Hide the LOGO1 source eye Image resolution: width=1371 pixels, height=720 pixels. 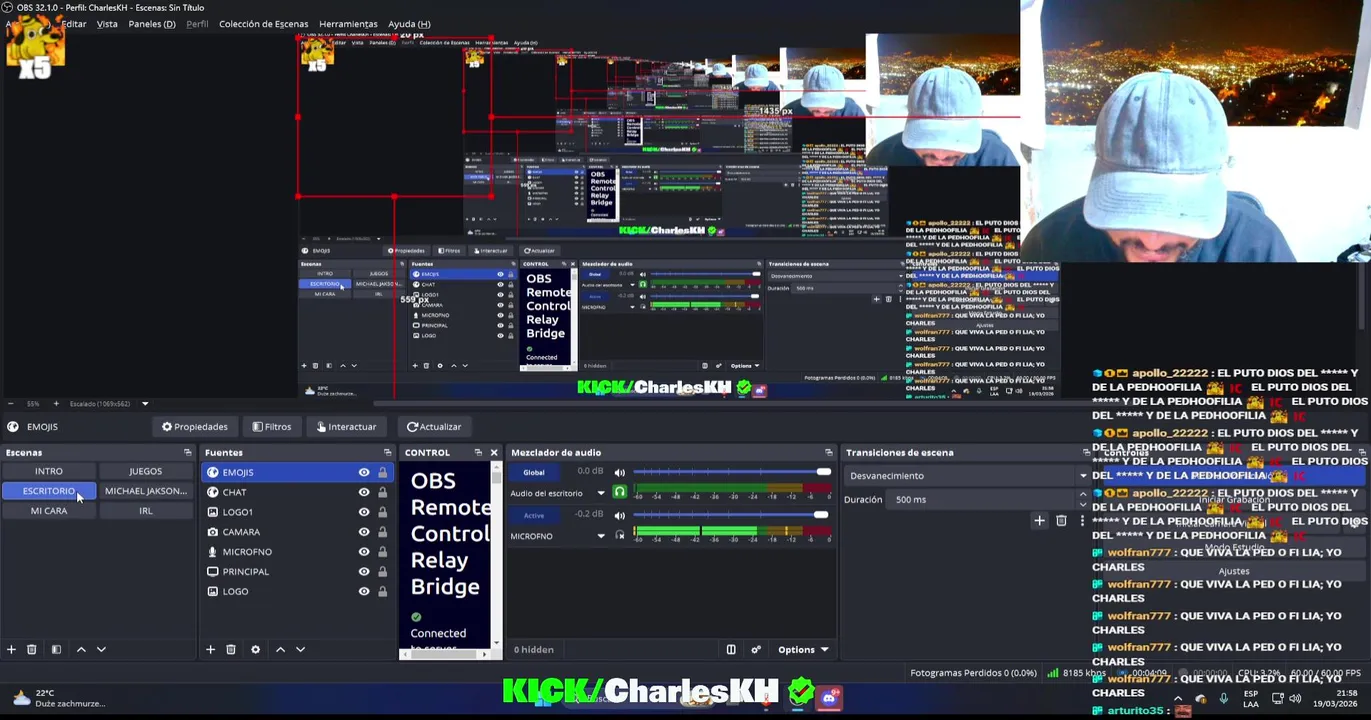(x=364, y=512)
